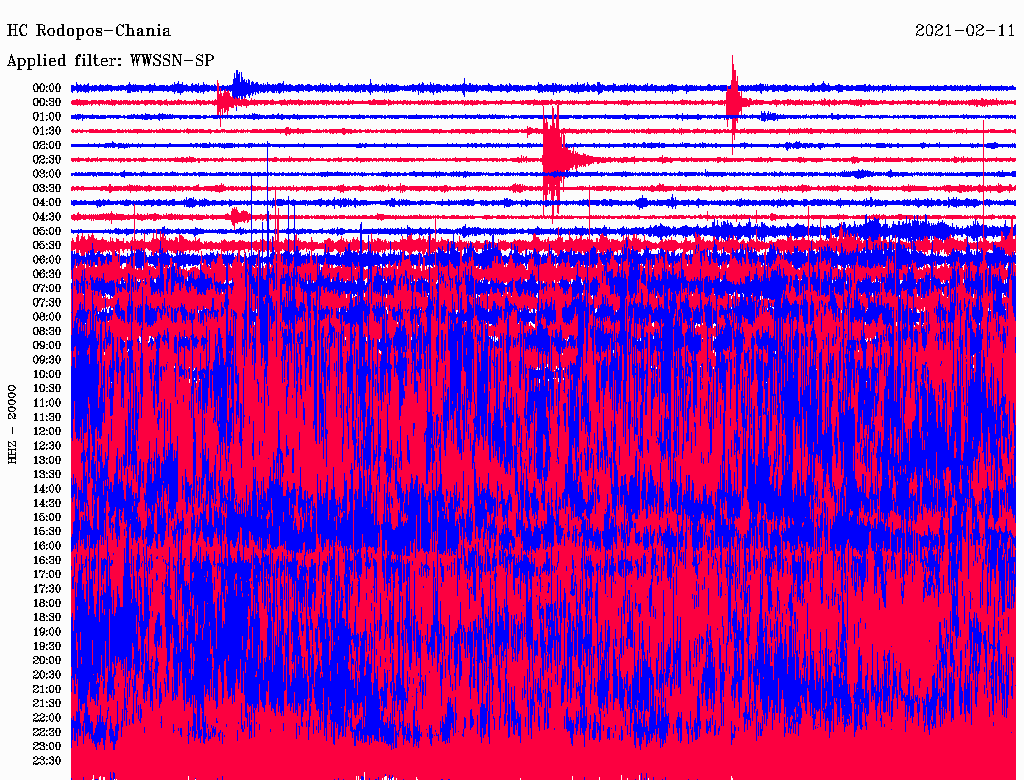The image size is (1024, 780).
Task: Click the 05:00 time label
Action: (47, 231)
